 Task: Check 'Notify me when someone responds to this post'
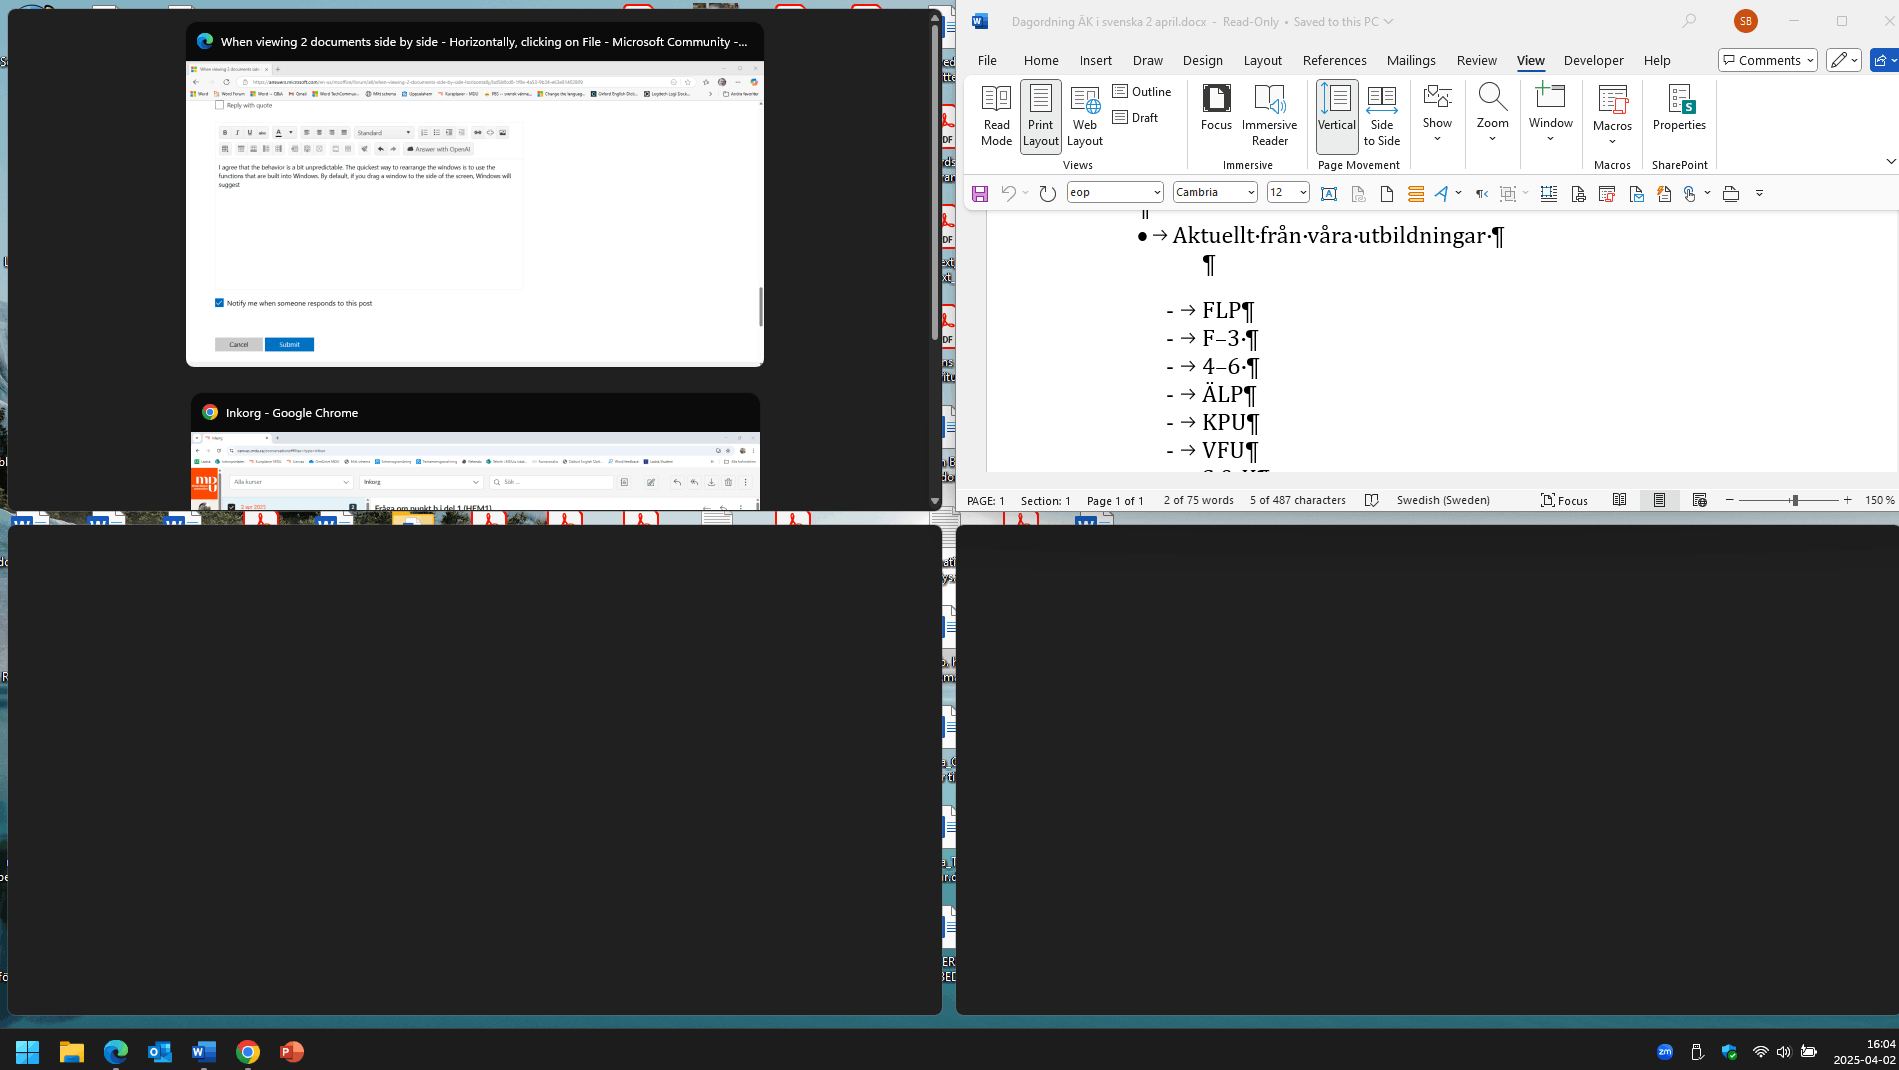[x=219, y=303]
